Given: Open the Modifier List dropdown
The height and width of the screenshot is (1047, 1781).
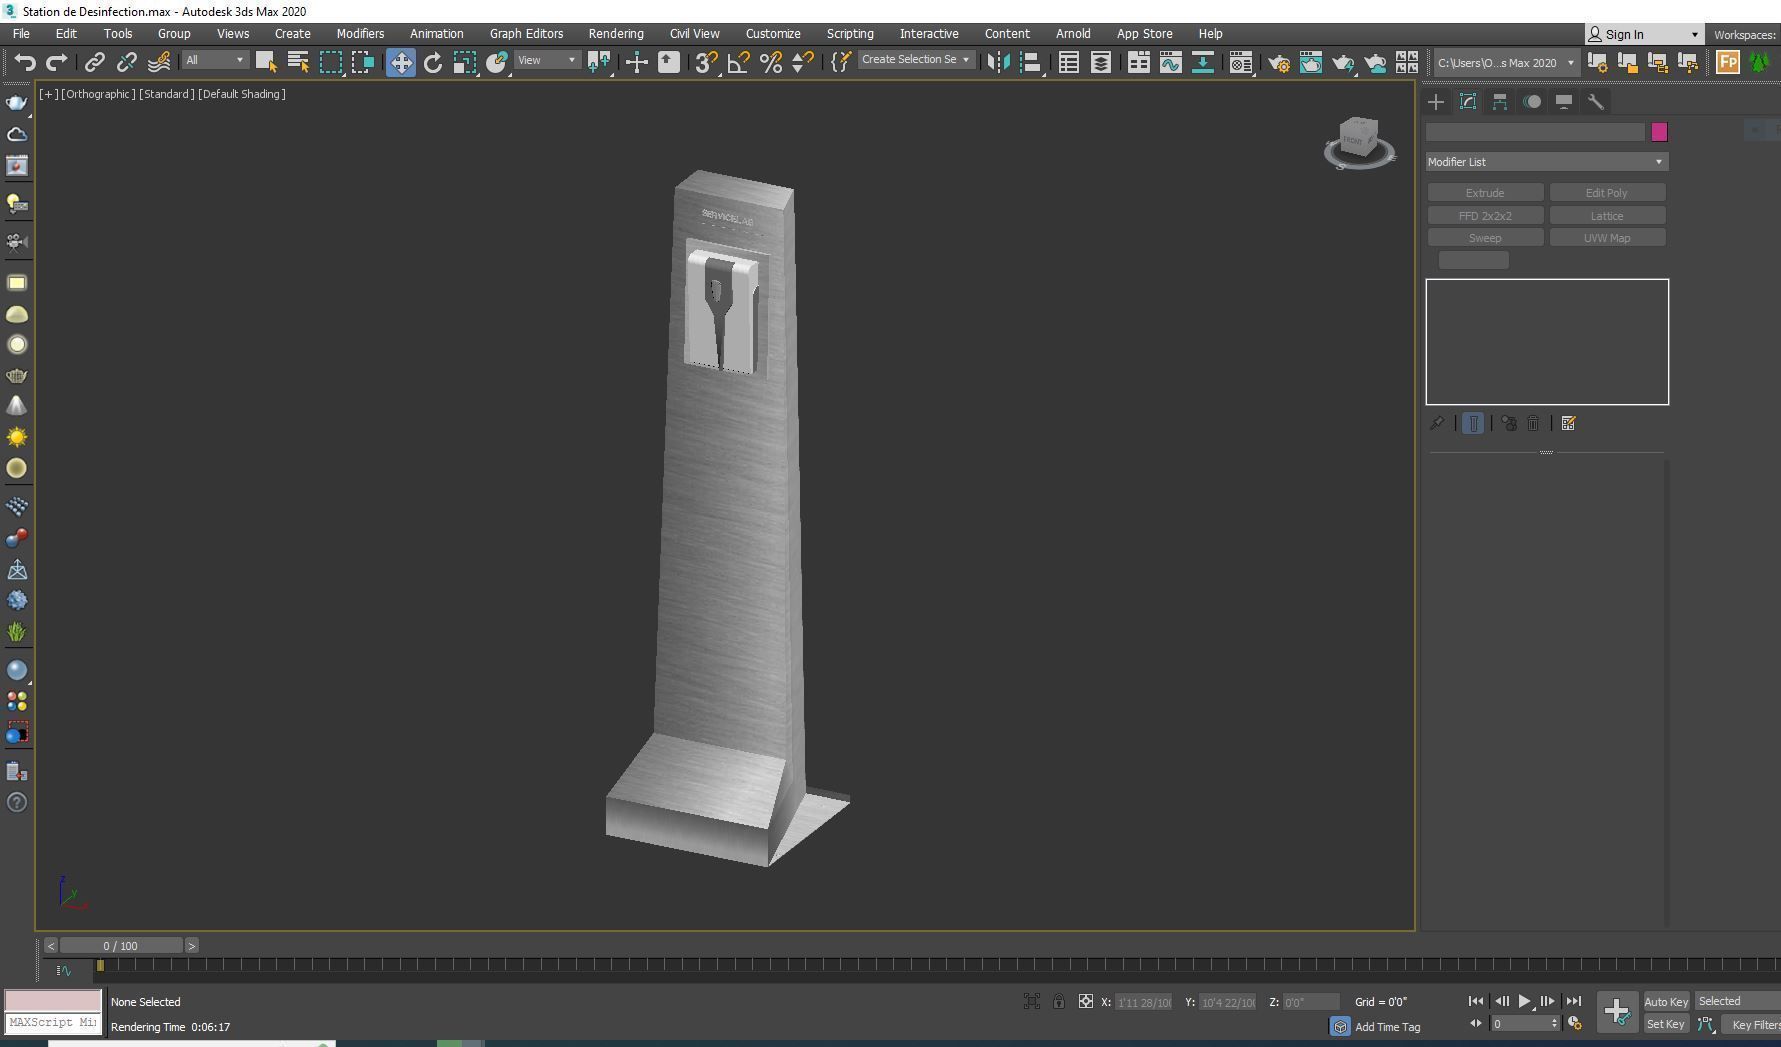Looking at the screenshot, I should point(1547,162).
